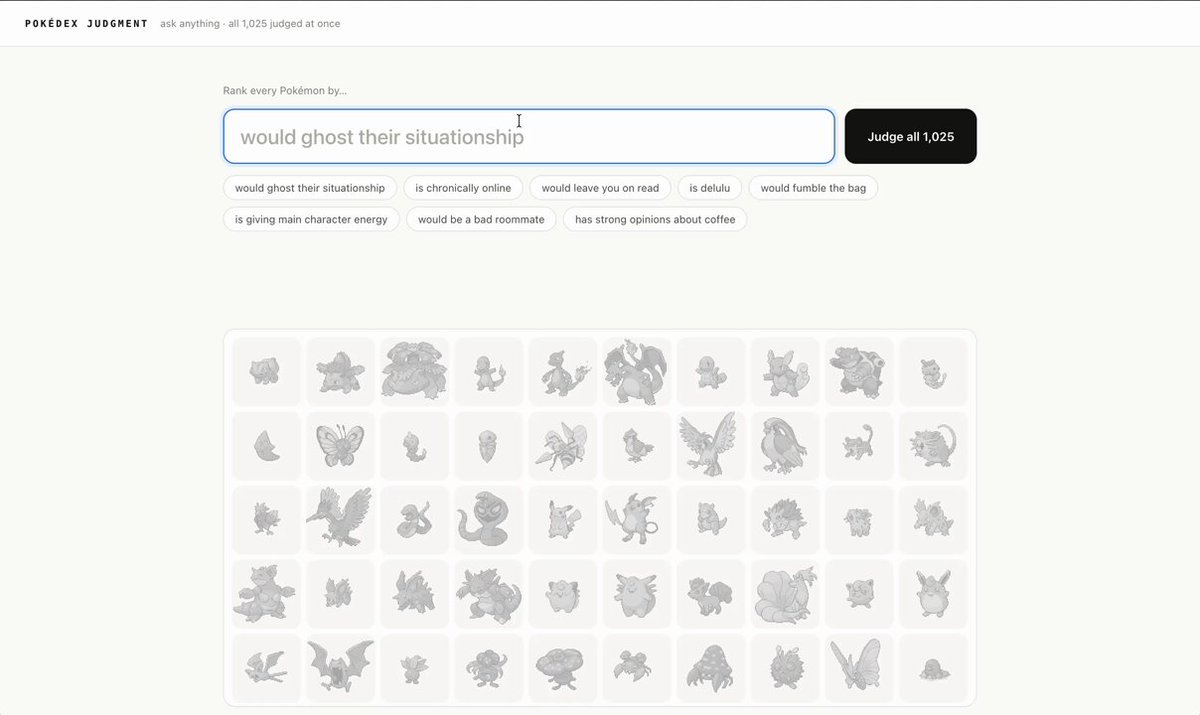Select the Nidoking tile
The height and width of the screenshot is (715, 1200).
(489, 594)
